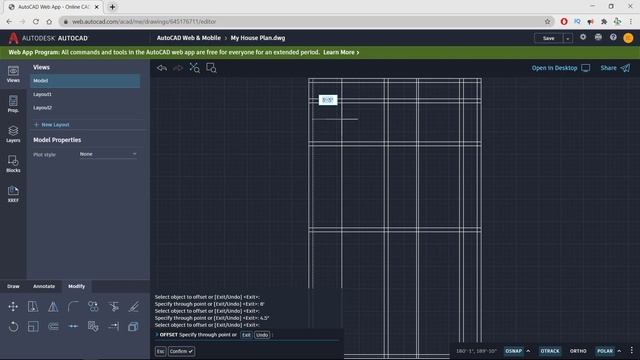Open the Plot style dropdown
This screenshot has height=360, width=640.
(108, 154)
